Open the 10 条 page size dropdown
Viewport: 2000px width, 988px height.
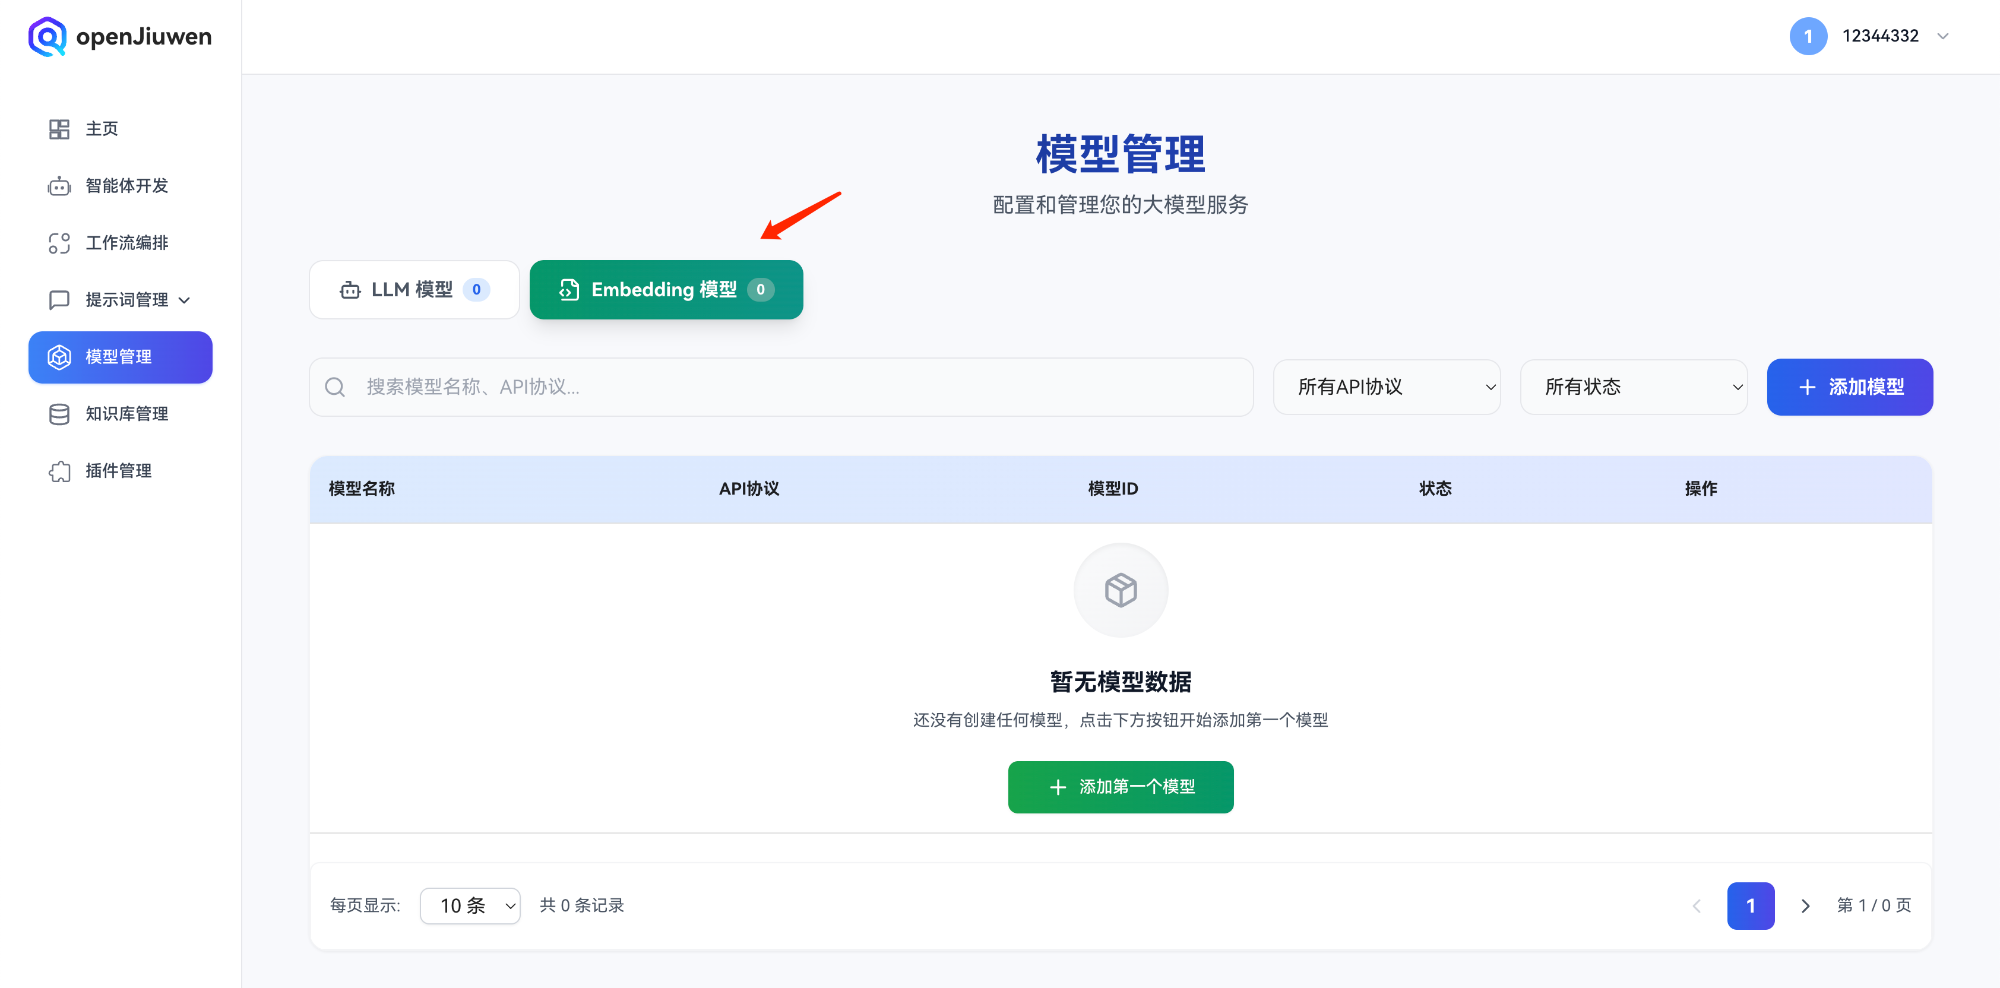(x=470, y=906)
